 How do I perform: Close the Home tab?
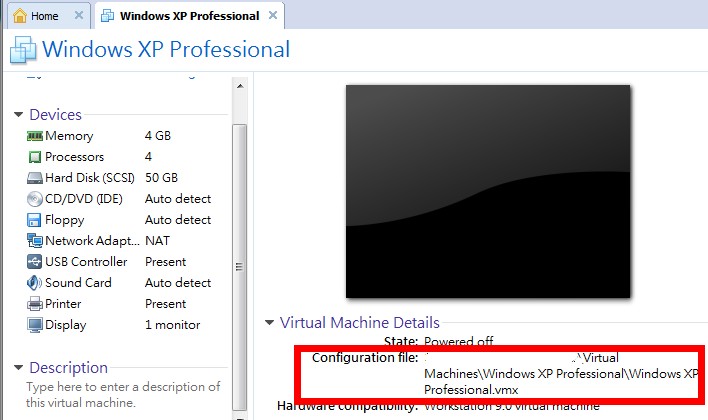(x=79, y=15)
